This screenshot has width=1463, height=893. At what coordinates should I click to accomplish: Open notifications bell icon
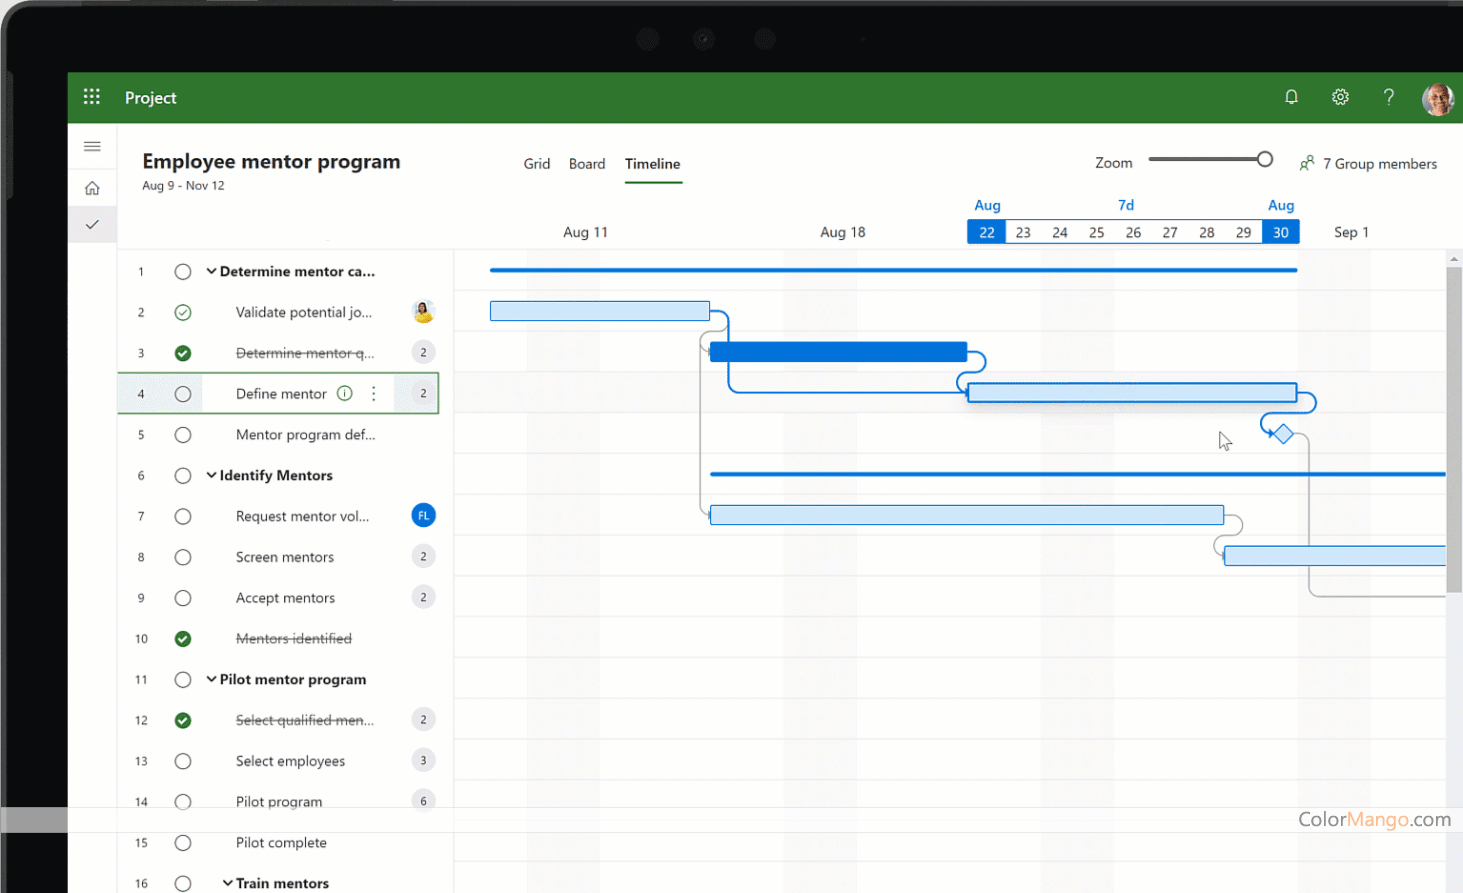coord(1291,97)
